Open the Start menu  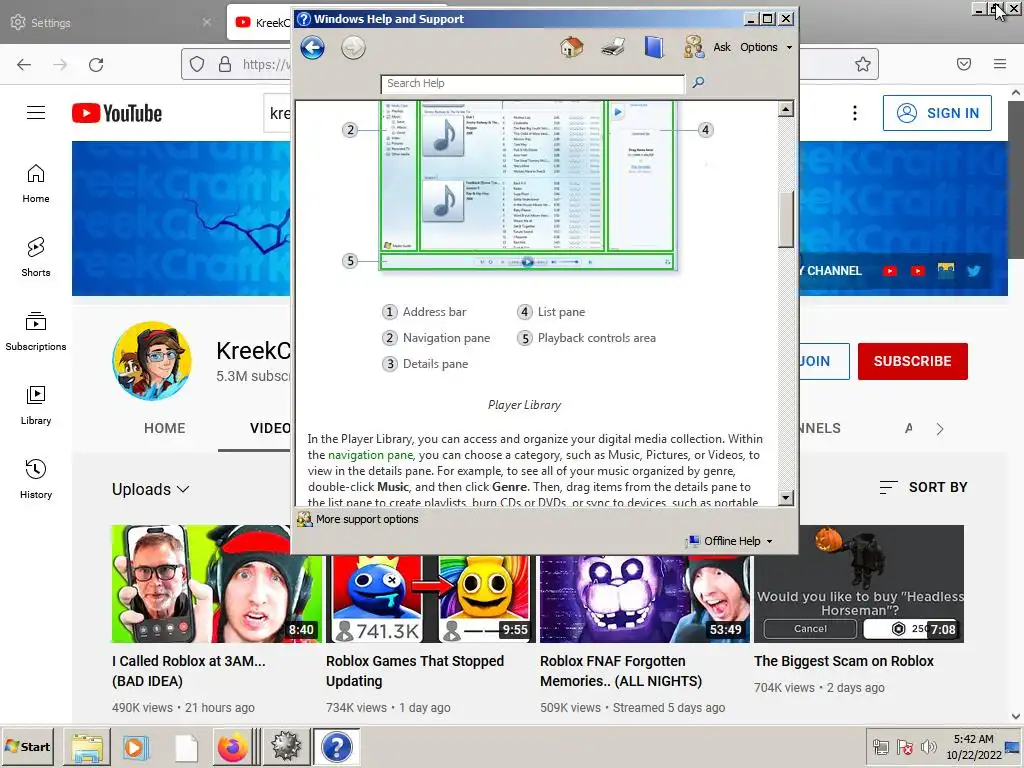tap(27, 746)
